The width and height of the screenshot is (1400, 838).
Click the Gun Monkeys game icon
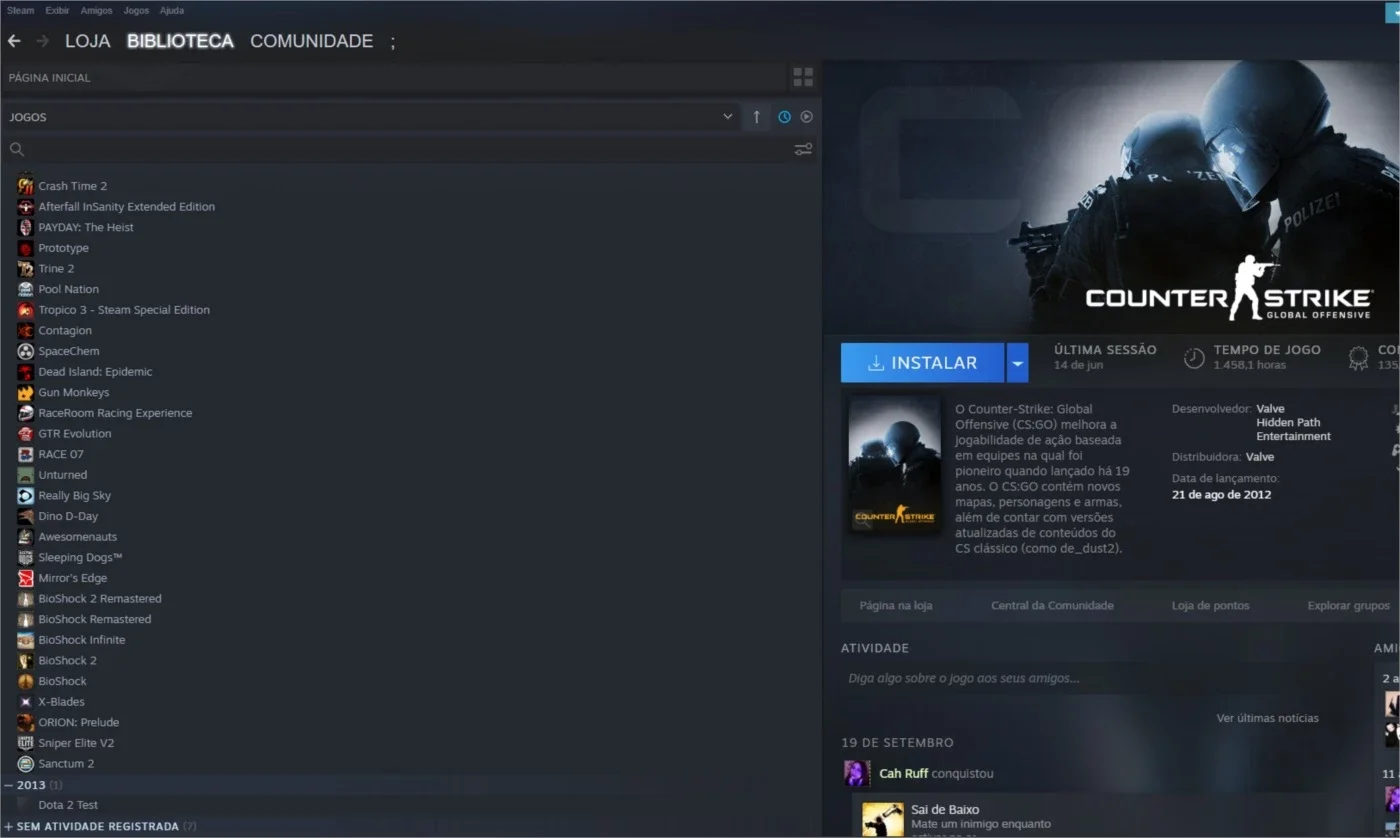tap(26, 392)
